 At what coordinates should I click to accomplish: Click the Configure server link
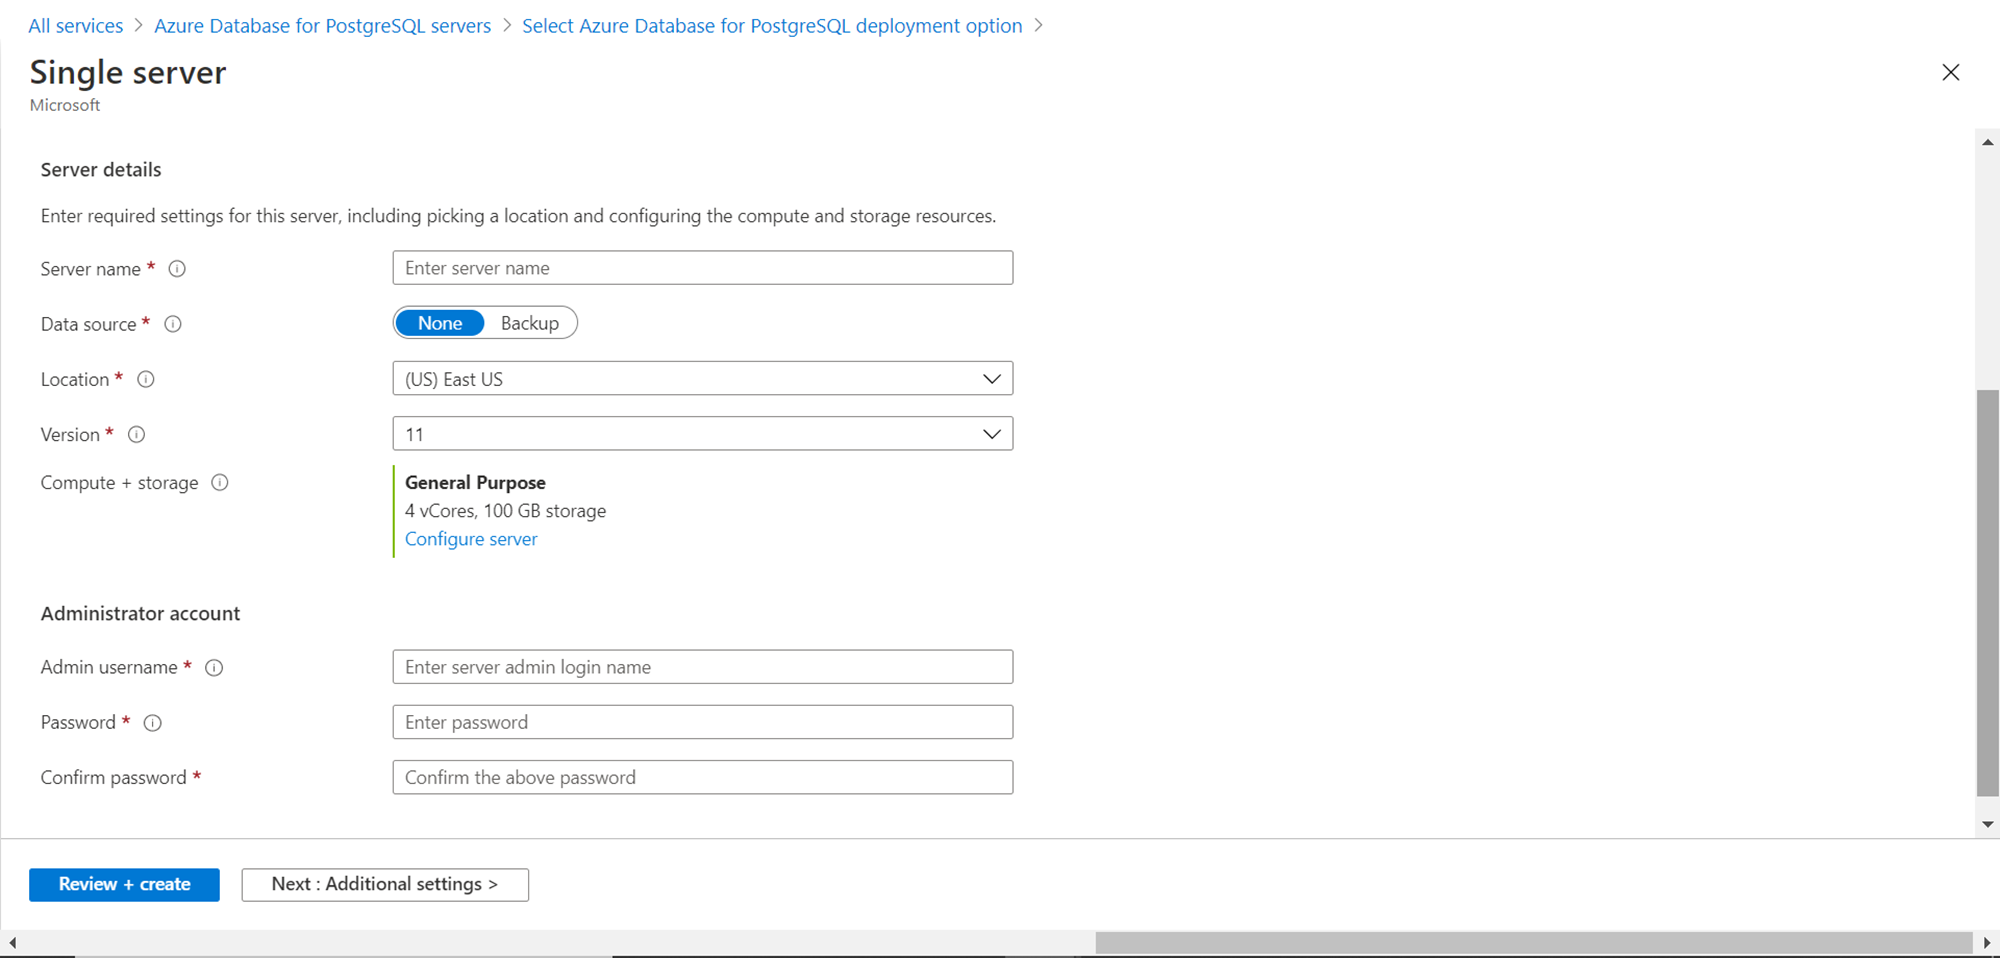[471, 539]
